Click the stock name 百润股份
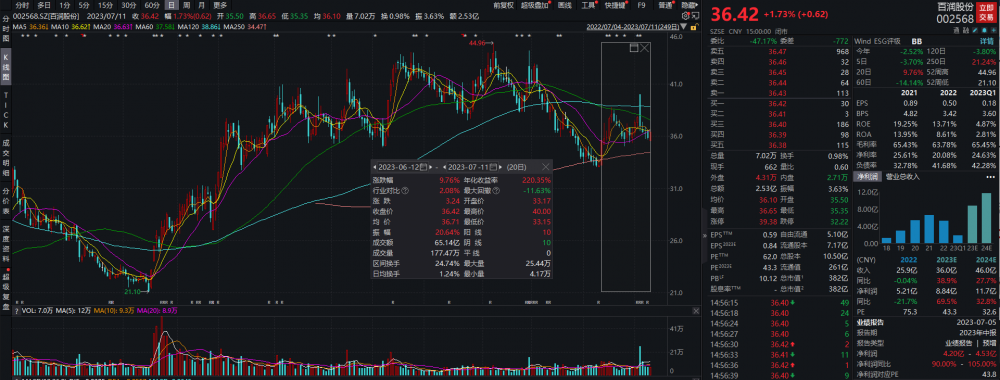The height and width of the screenshot is (380, 1000). (955, 7)
